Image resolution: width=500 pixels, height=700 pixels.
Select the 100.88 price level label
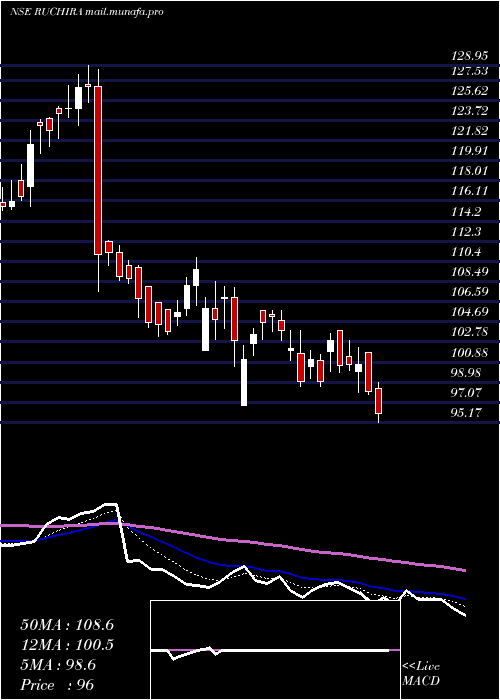(x=470, y=353)
